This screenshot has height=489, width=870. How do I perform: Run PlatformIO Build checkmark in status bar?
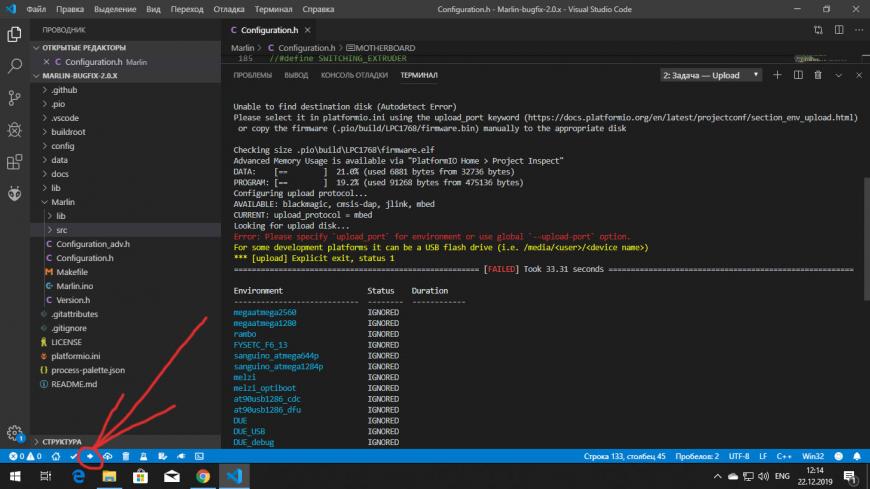click(x=73, y=456)
